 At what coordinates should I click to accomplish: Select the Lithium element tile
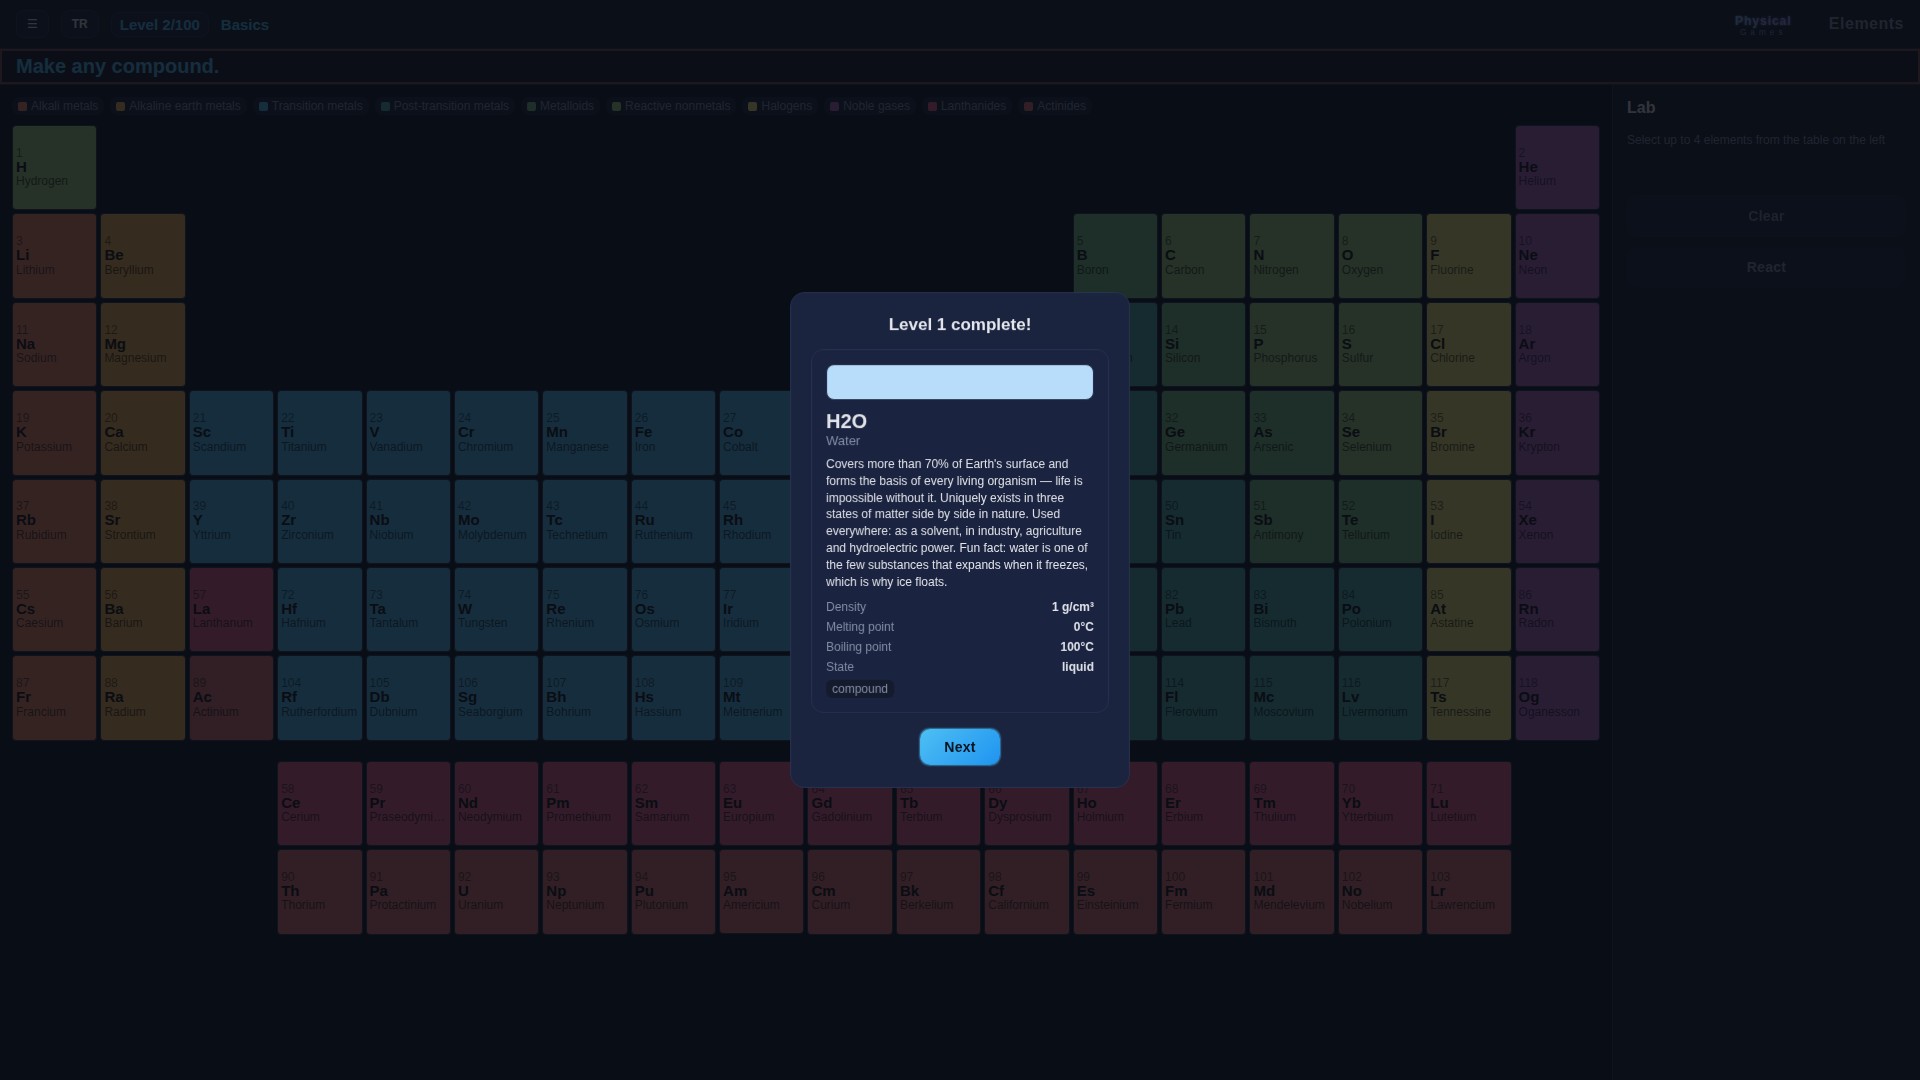point(54,256)
